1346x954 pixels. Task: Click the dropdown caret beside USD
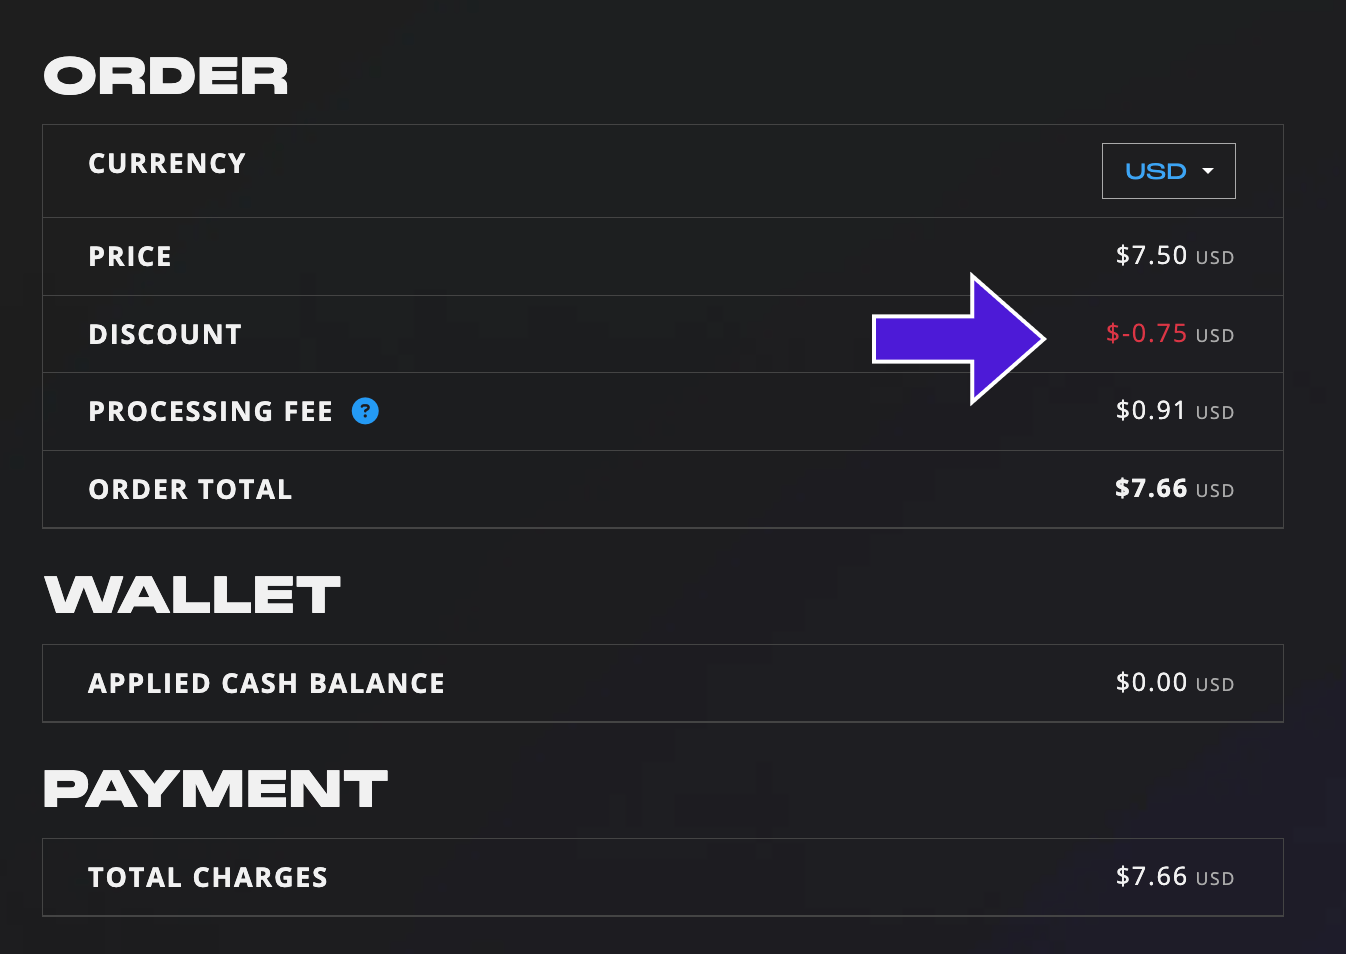(x=1208, y=171)
